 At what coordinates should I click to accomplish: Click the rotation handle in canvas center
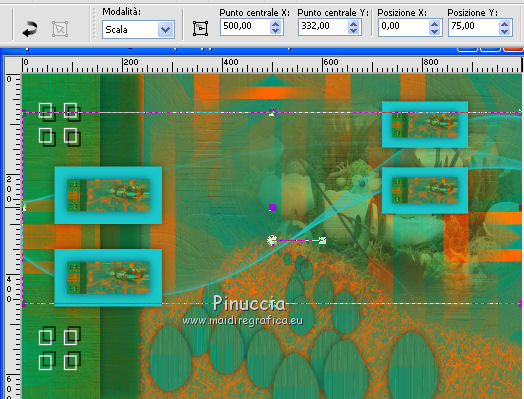272,240
